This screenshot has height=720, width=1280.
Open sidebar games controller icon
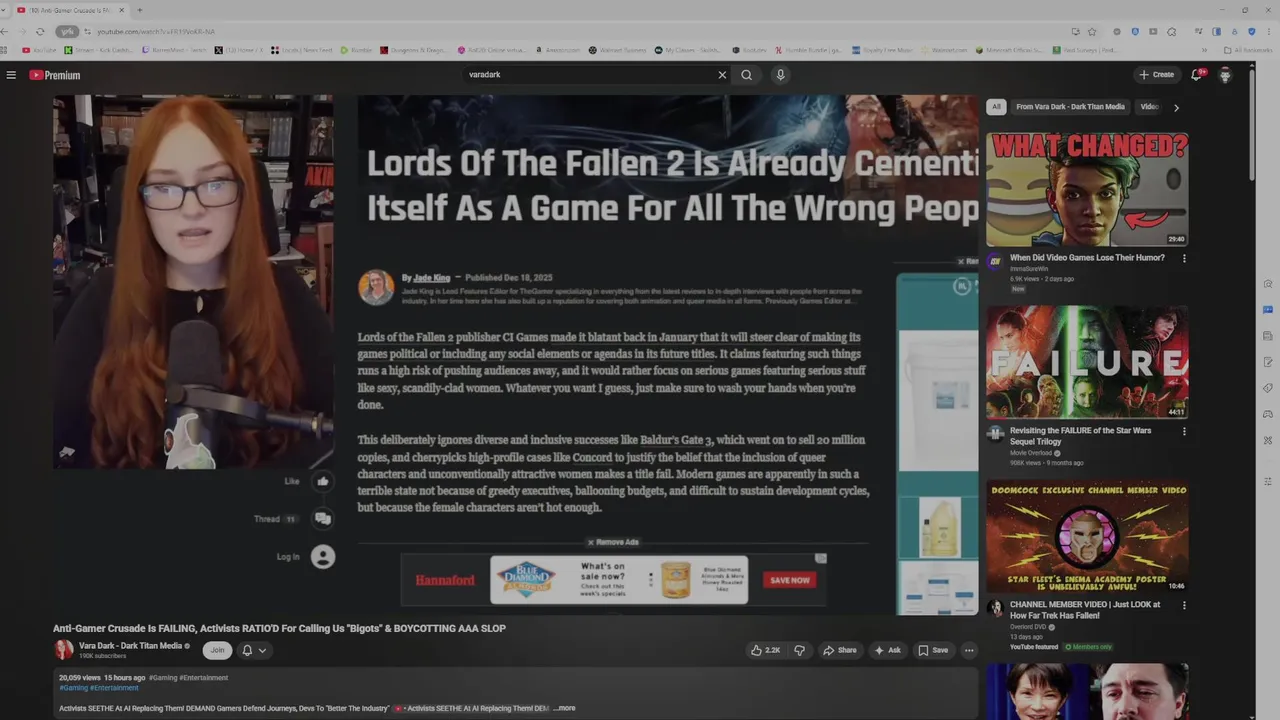(1268, 414)
